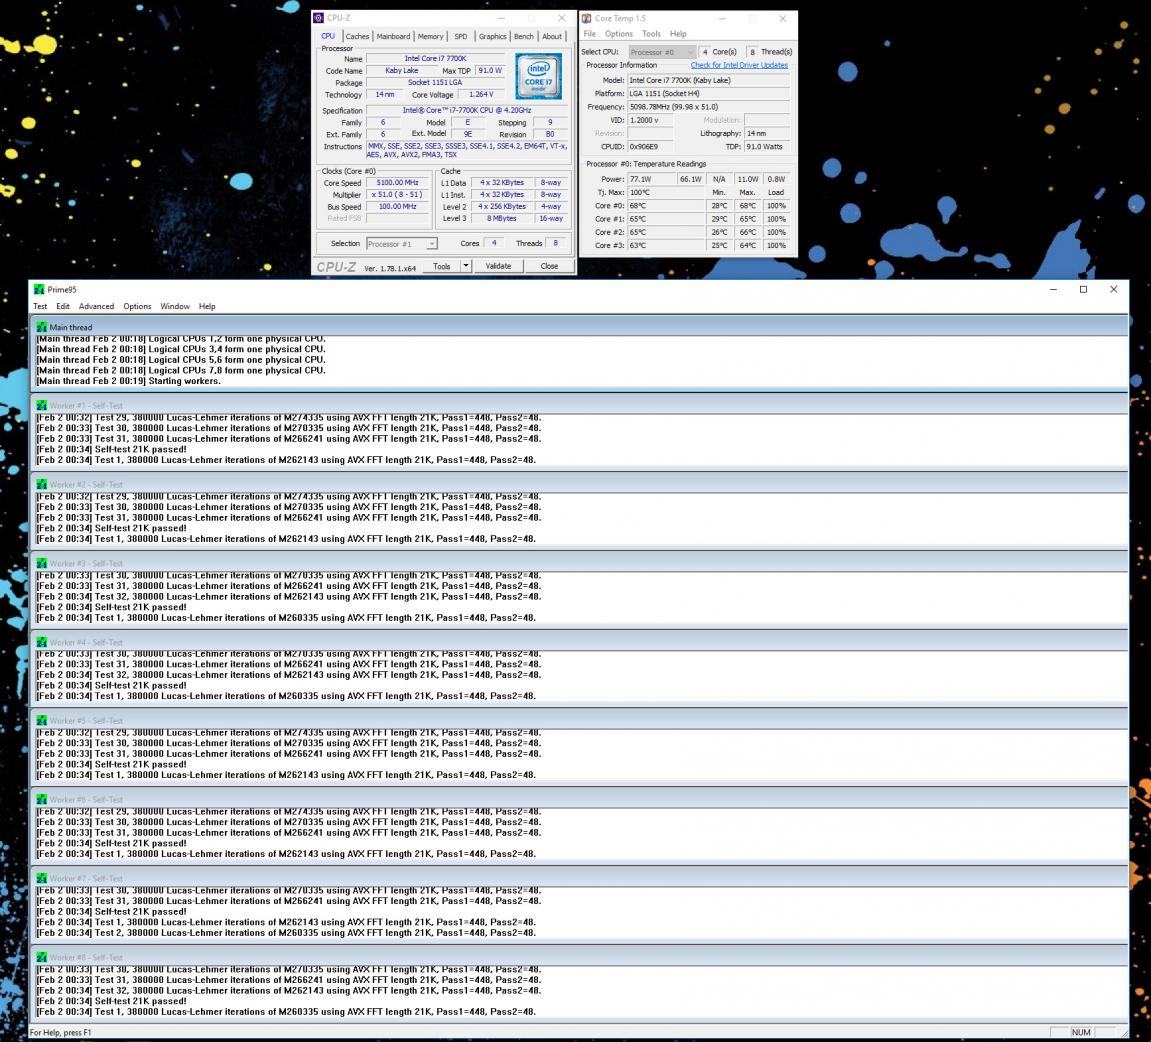Click the Tj. Max value 100°C
The width and height of the screenshot is (1151, 1042).
(x=667, y=192)
